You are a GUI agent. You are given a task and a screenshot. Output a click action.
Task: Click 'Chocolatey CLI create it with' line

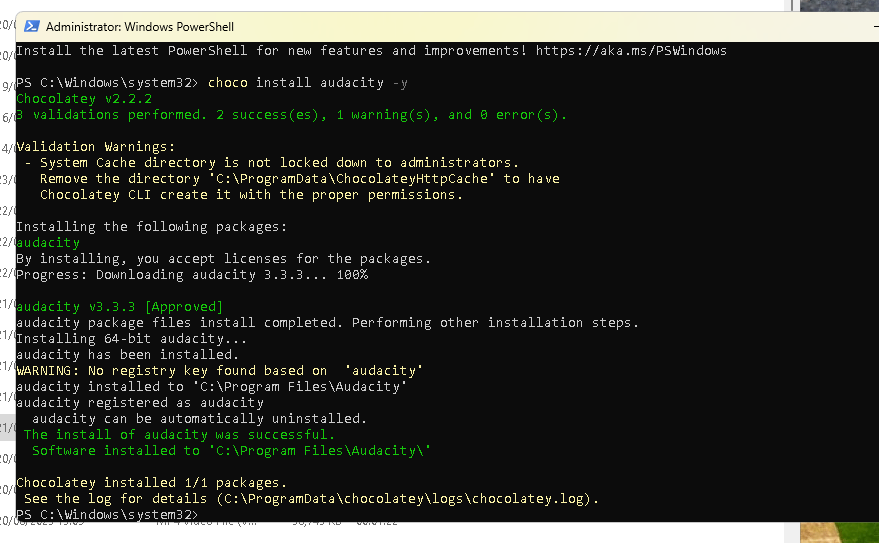coord(252,194)
